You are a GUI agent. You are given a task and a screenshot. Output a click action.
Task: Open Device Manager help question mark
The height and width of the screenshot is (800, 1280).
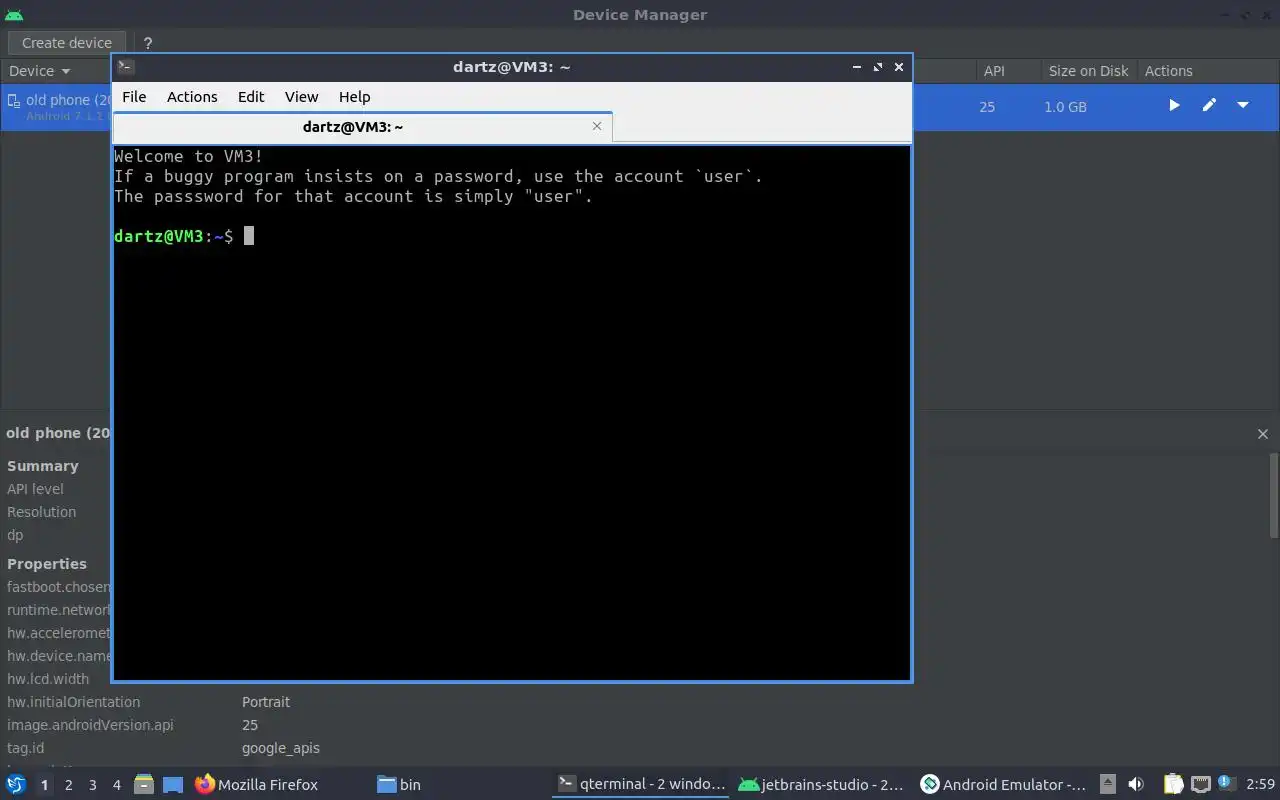[148, 43]
